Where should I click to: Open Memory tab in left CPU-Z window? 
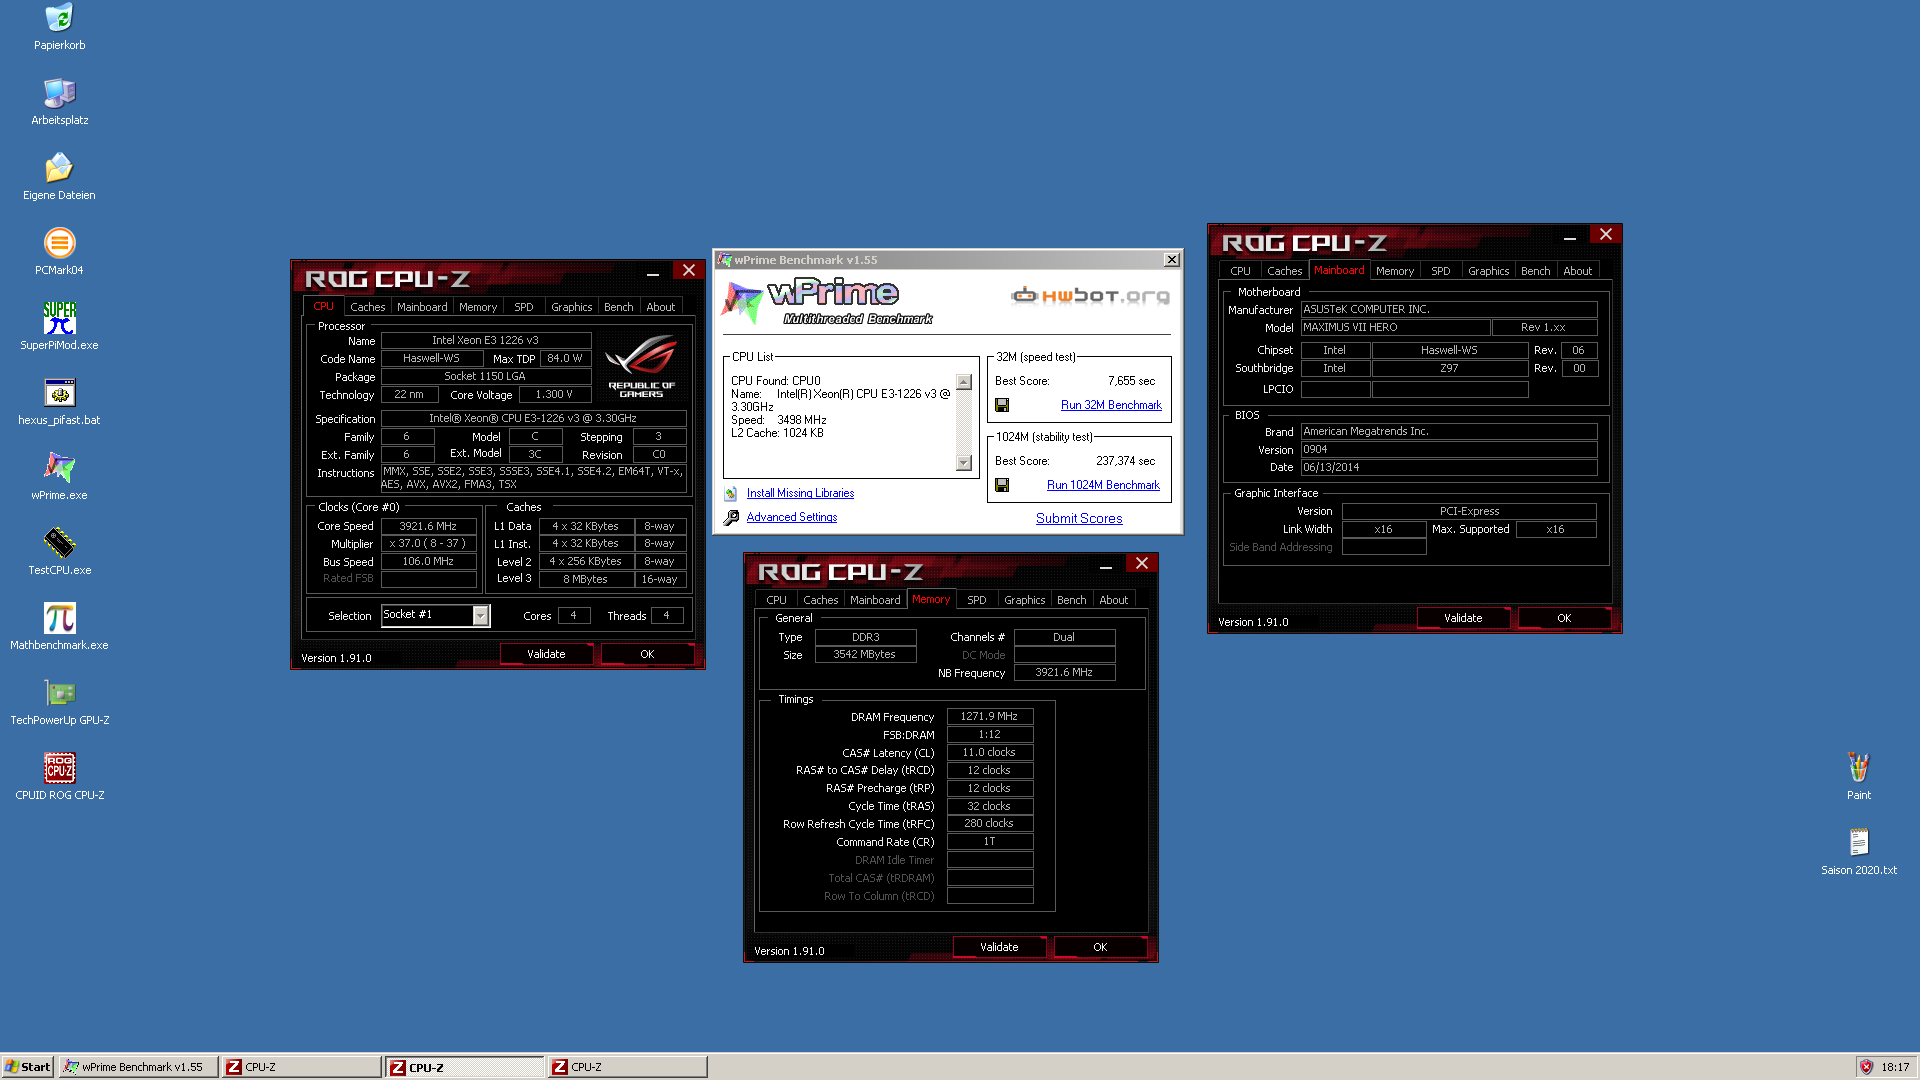coord(478,307)
